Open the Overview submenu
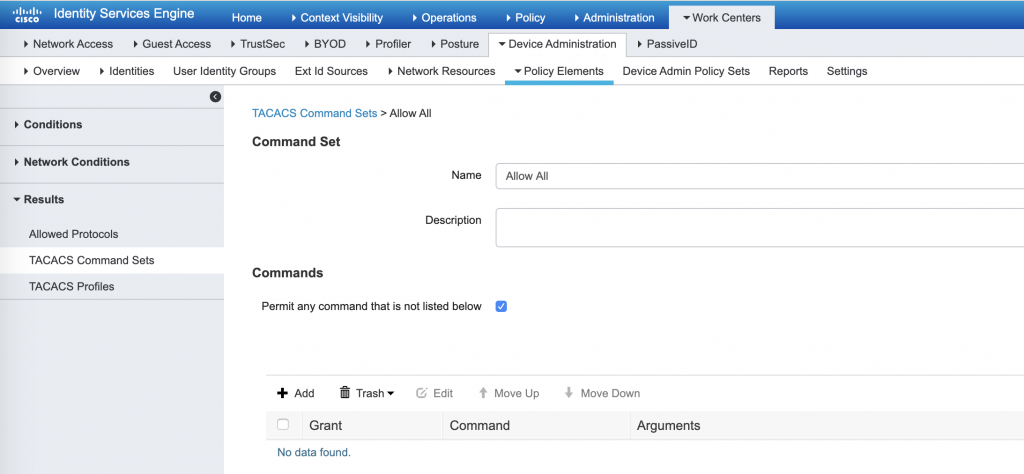The image size is (1024, 474). coord(52,71)
